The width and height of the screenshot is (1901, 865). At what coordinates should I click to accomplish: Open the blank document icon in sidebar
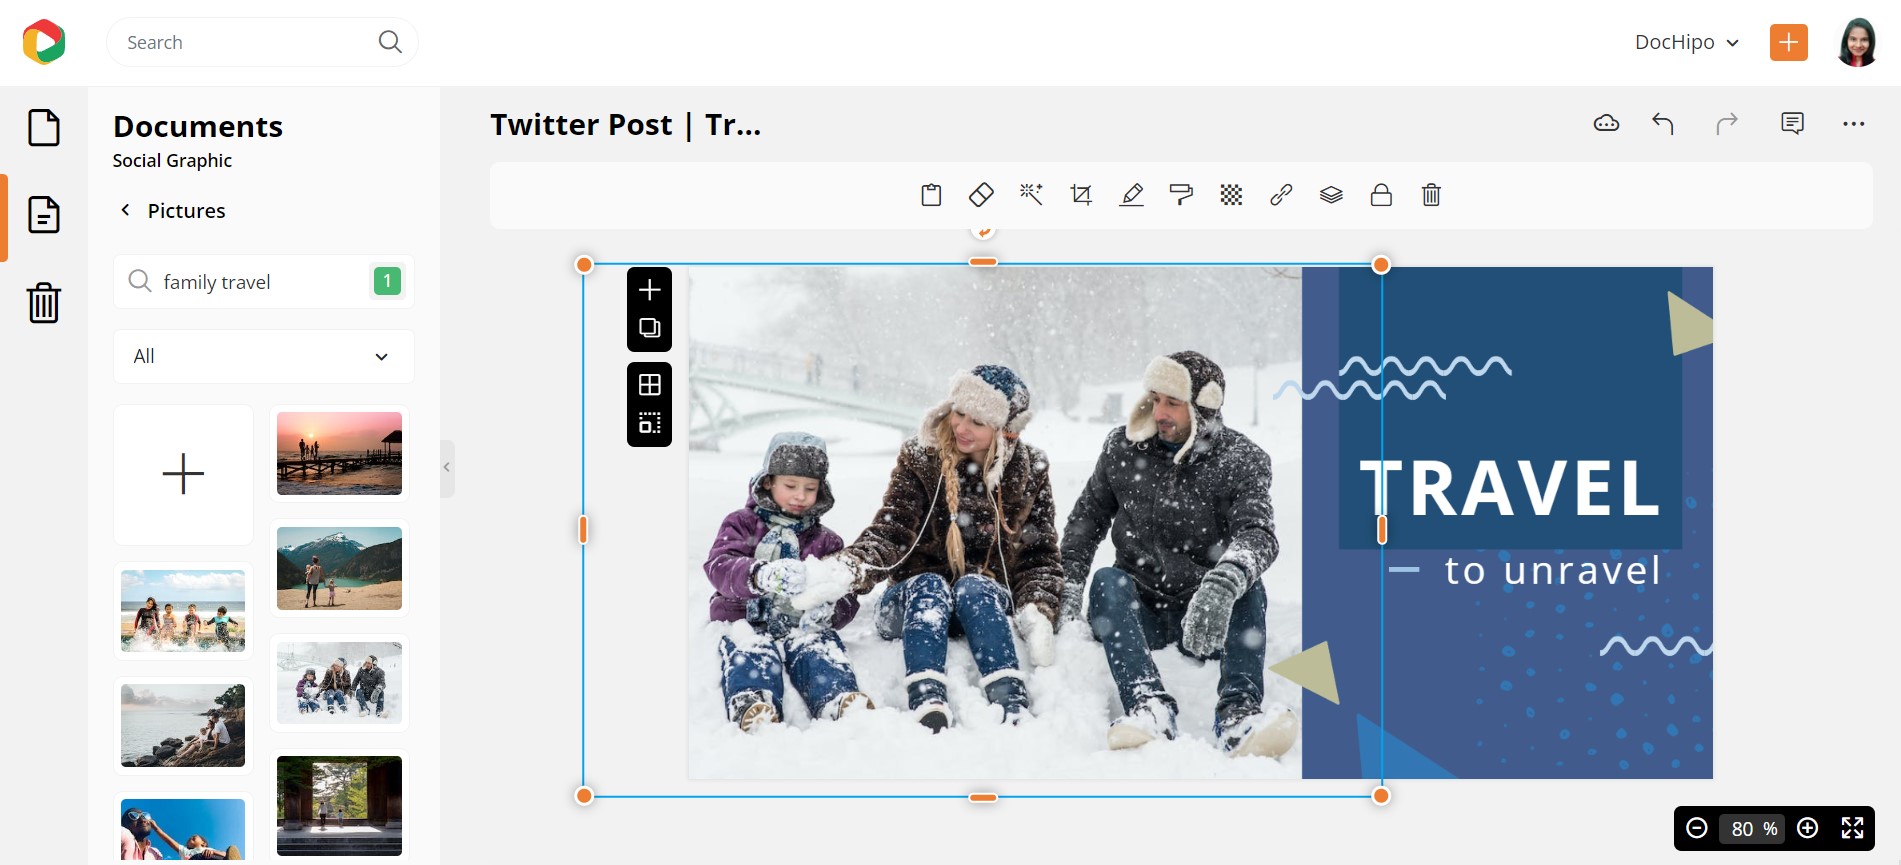pos(44,128)
